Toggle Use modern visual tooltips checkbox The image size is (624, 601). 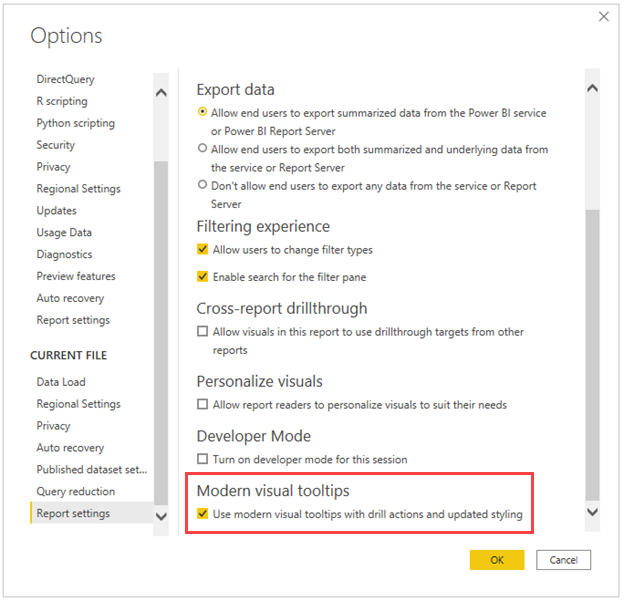(202, 513)
